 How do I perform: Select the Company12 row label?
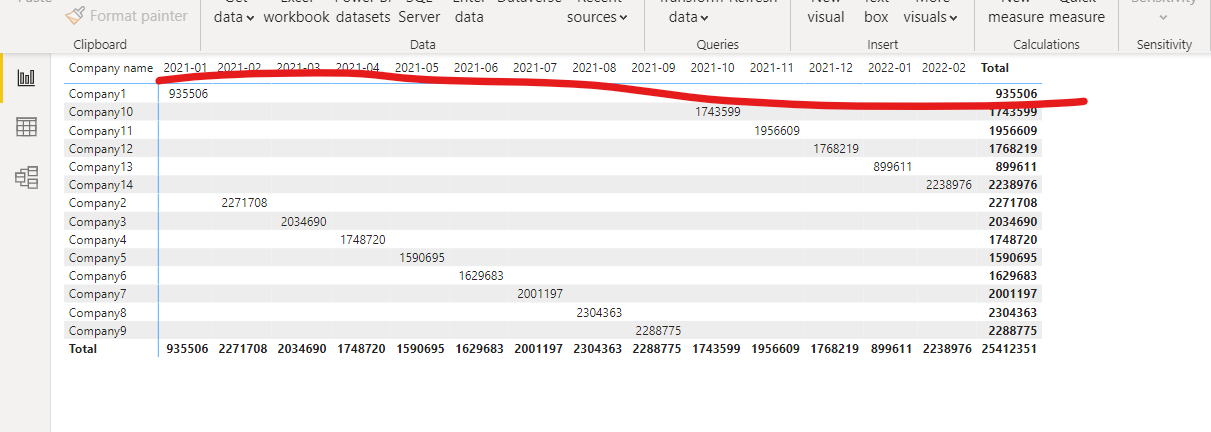coord(100,148)
